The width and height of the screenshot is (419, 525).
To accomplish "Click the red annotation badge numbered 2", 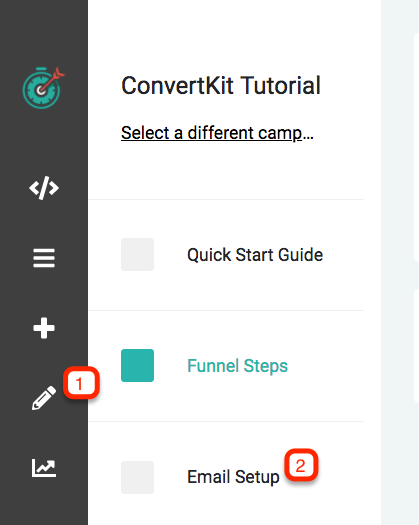I will pos(301,465).
